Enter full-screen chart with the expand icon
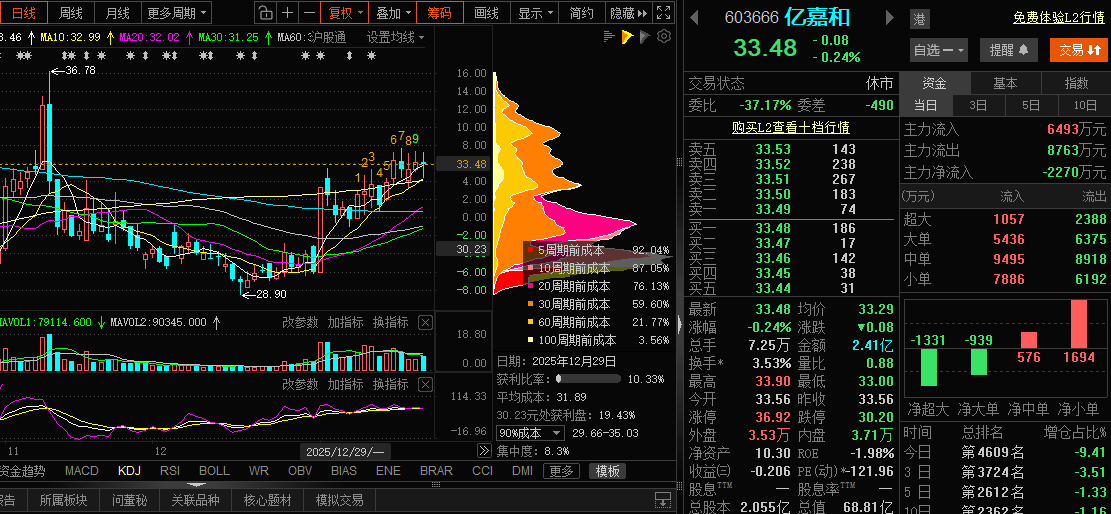This screenshot has height=514, width=1111. click(x=663, y=12)
